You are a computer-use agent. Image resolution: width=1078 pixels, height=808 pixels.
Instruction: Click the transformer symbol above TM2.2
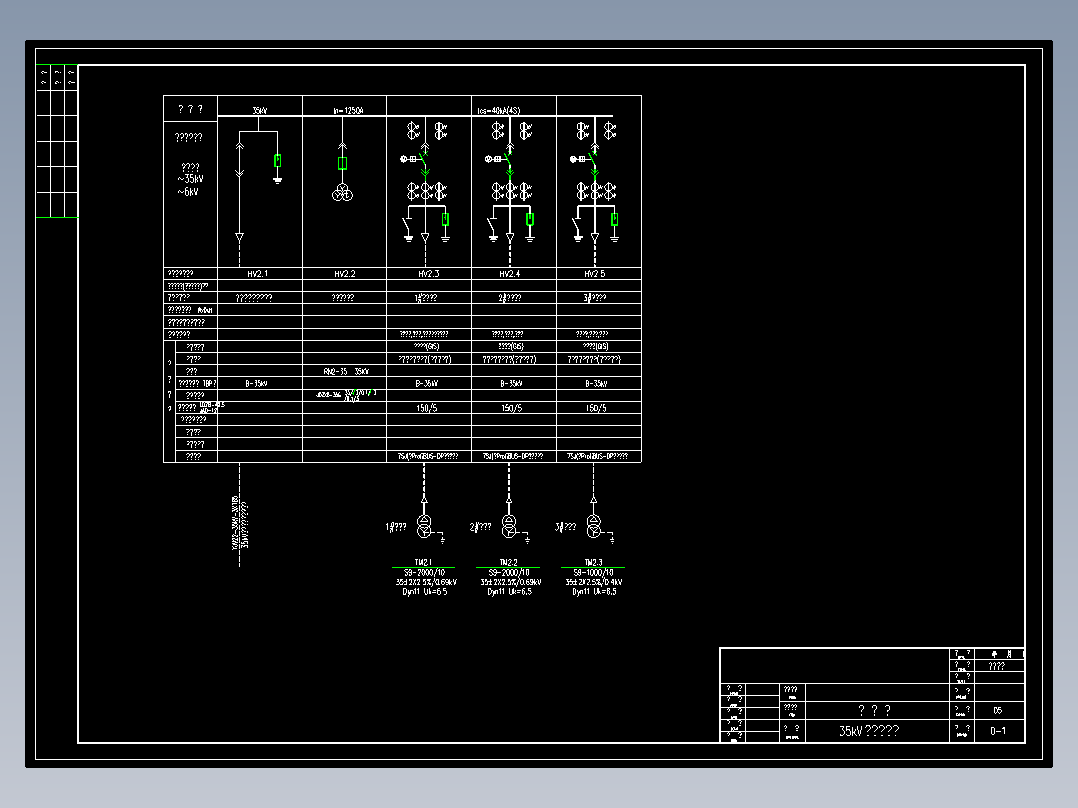pyautogui.click(x=509, y=526)
